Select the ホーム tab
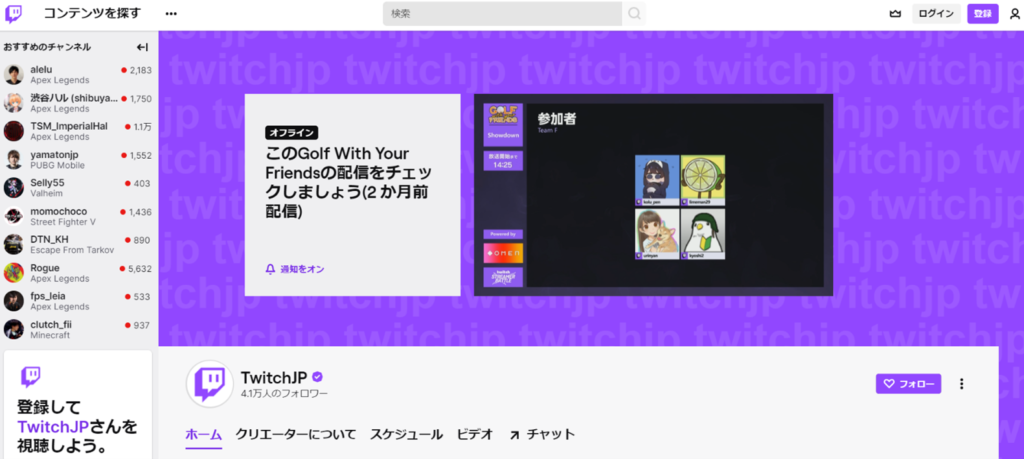 tap(204, 434)
